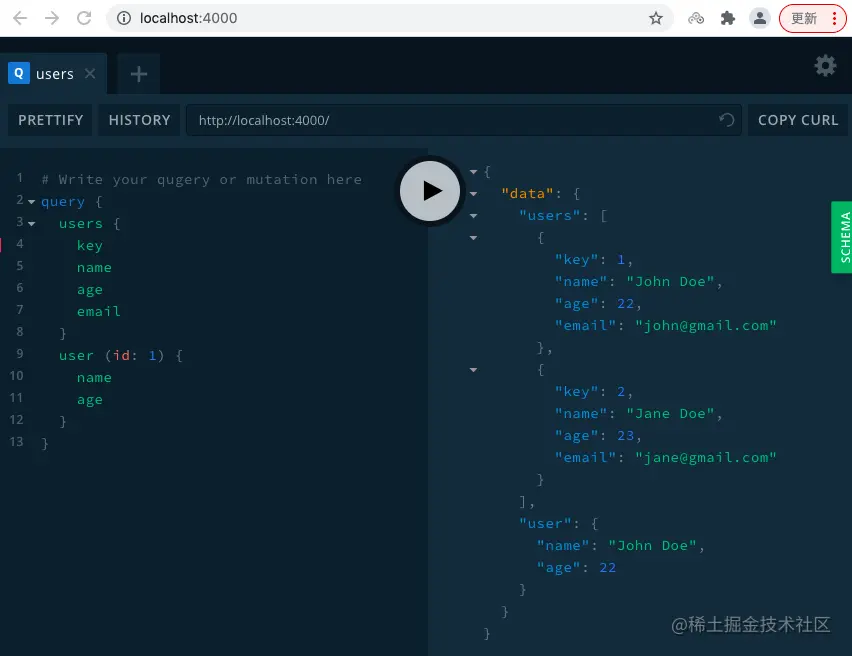
Task: Collapse the users array in the response
Action: click(473, 215)
